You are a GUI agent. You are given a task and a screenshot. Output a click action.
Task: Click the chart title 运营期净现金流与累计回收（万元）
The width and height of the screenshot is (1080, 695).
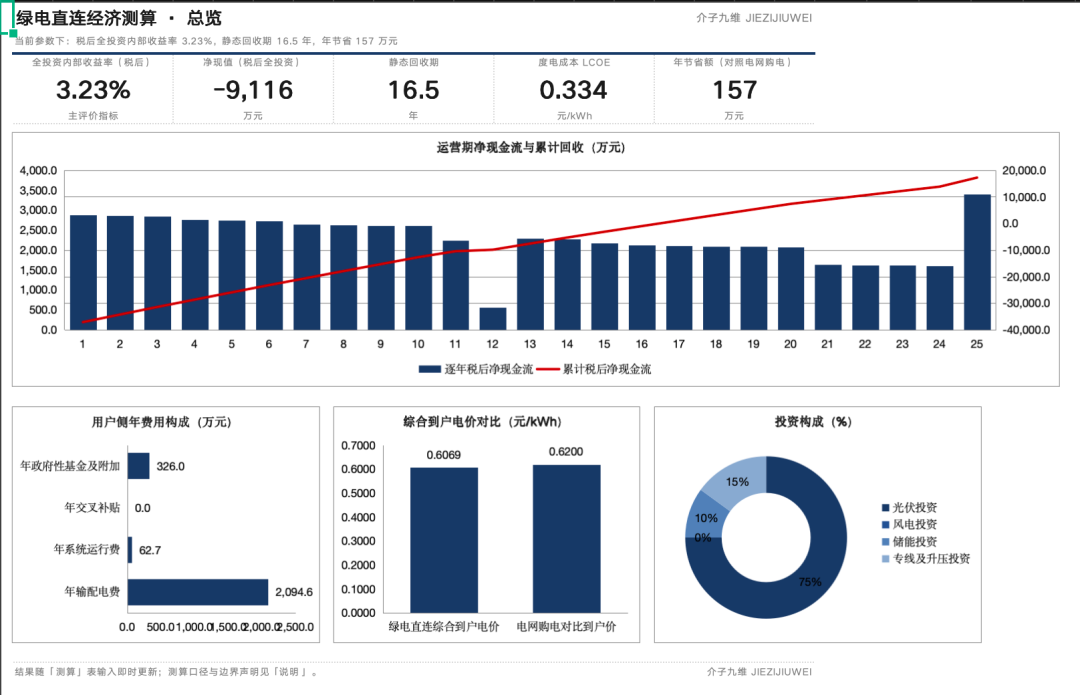click(531, 147)
